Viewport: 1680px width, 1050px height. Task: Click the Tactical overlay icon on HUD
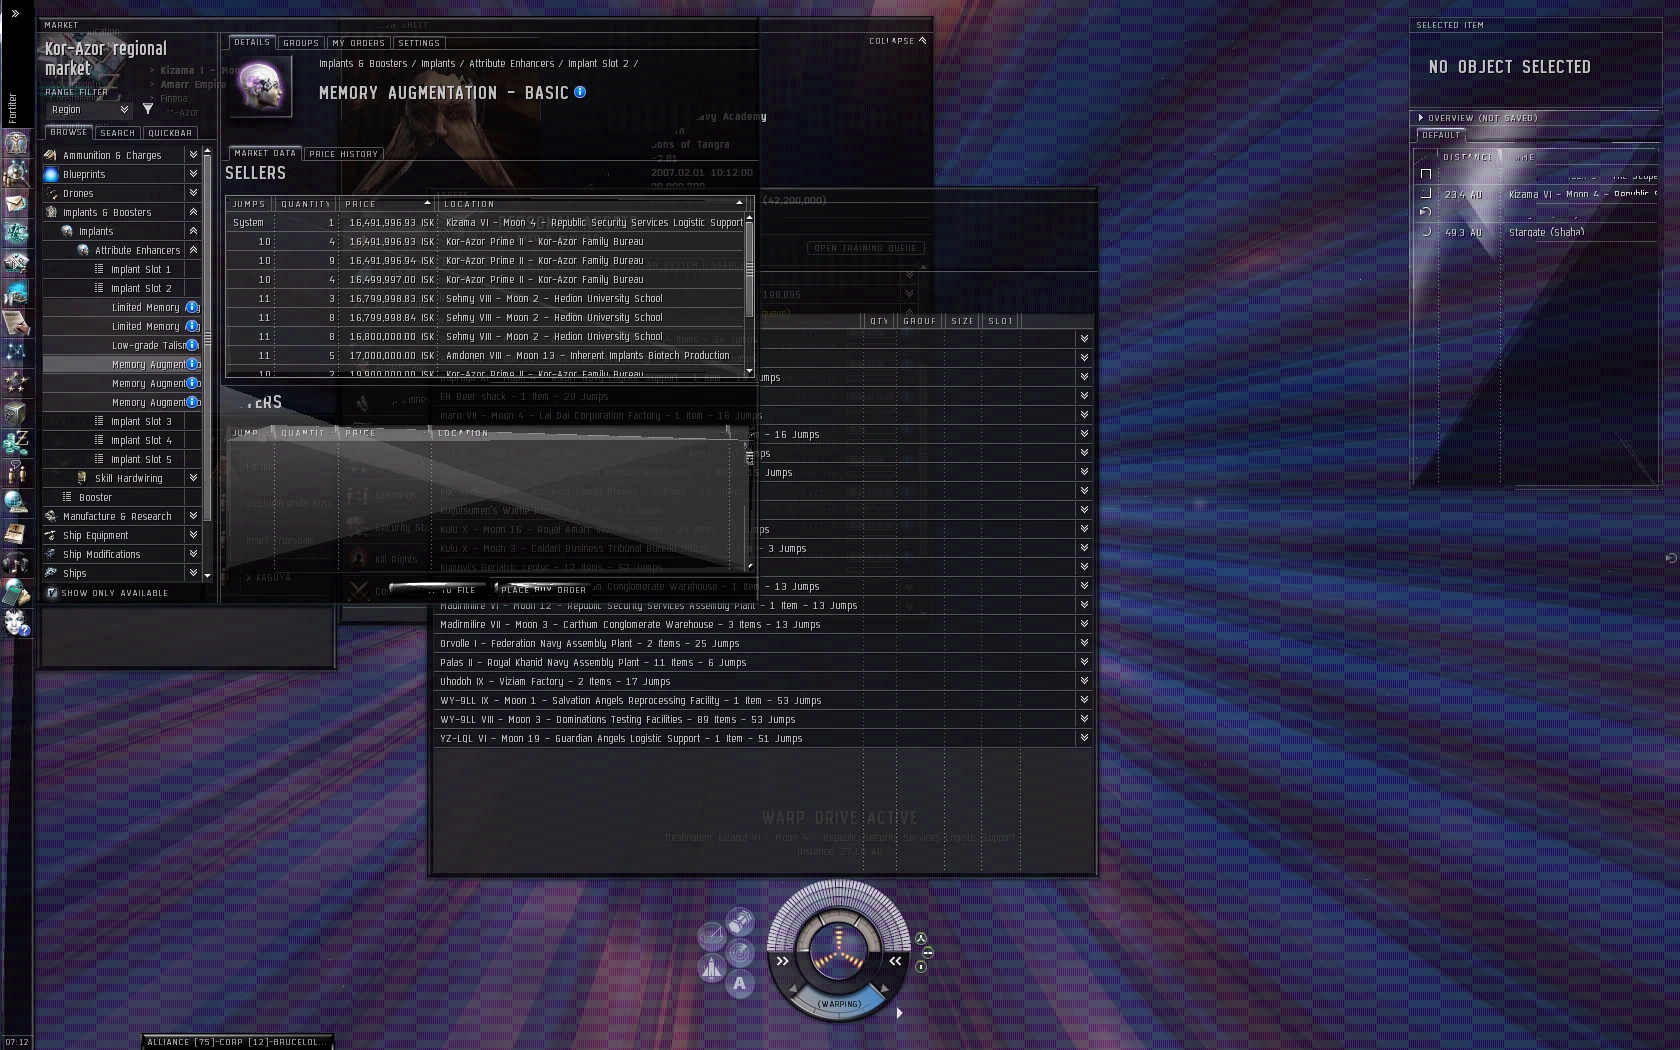[712, 937]
